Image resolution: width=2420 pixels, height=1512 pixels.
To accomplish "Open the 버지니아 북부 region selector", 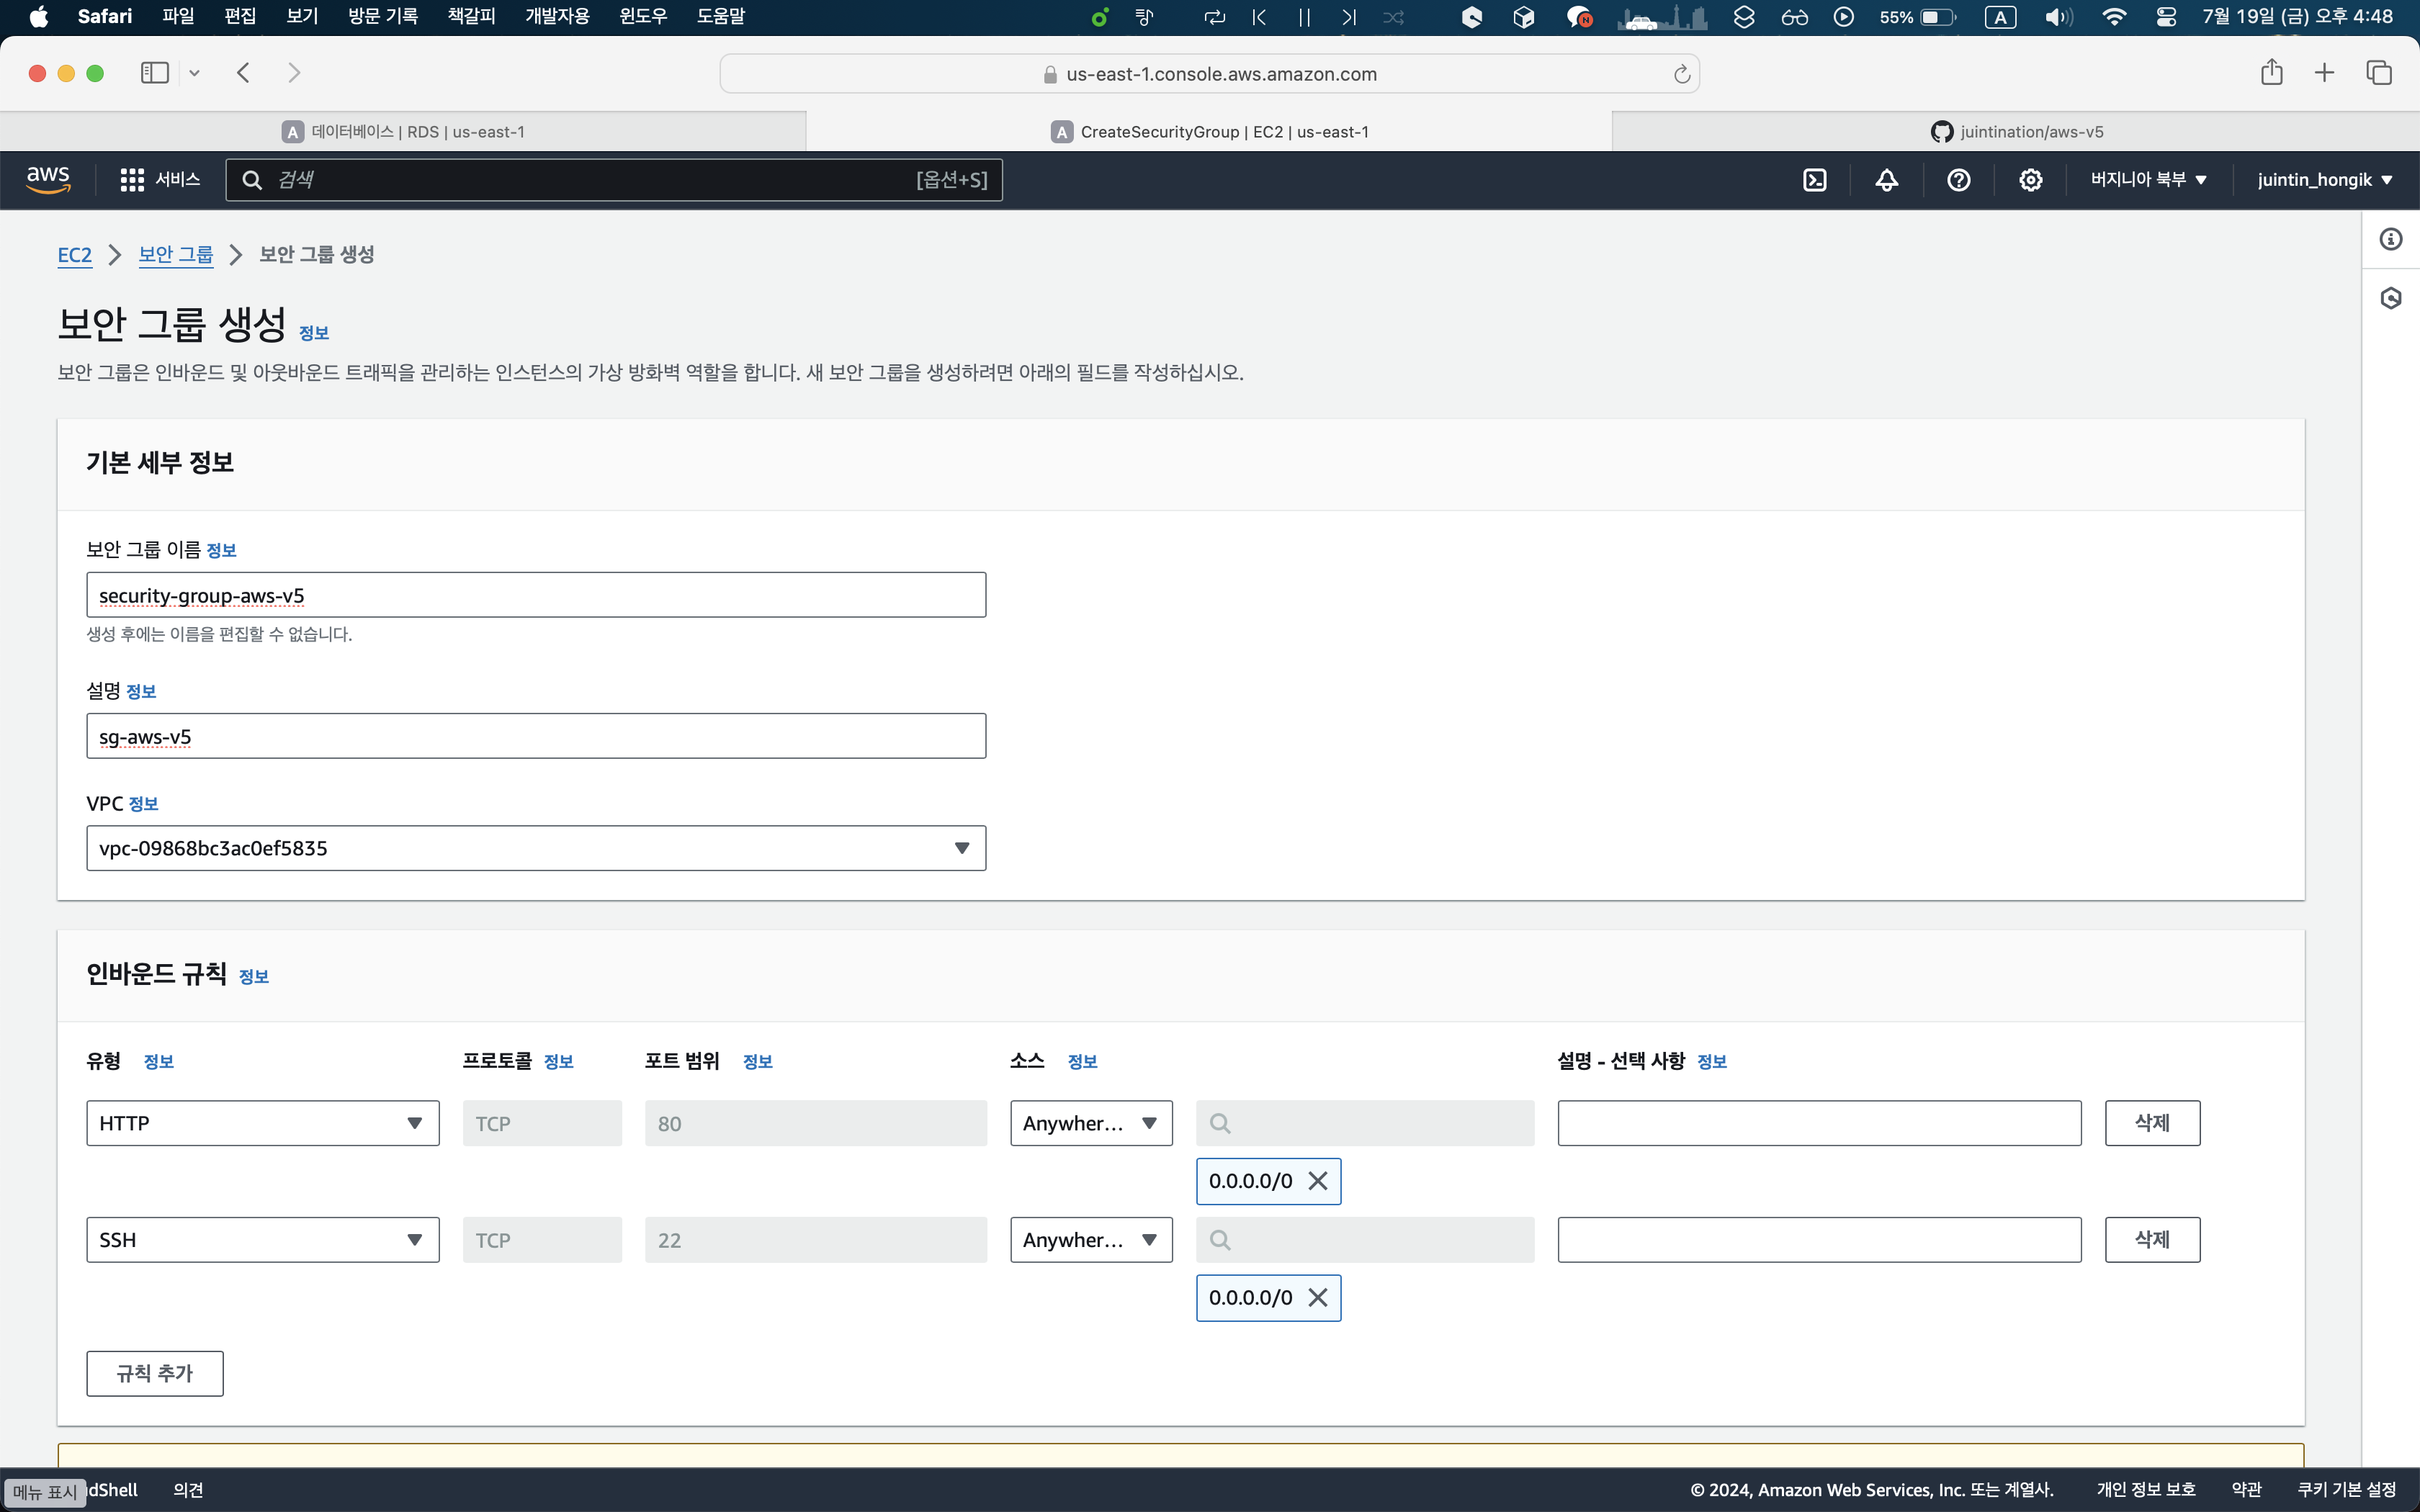I will tap(2148, 180).
